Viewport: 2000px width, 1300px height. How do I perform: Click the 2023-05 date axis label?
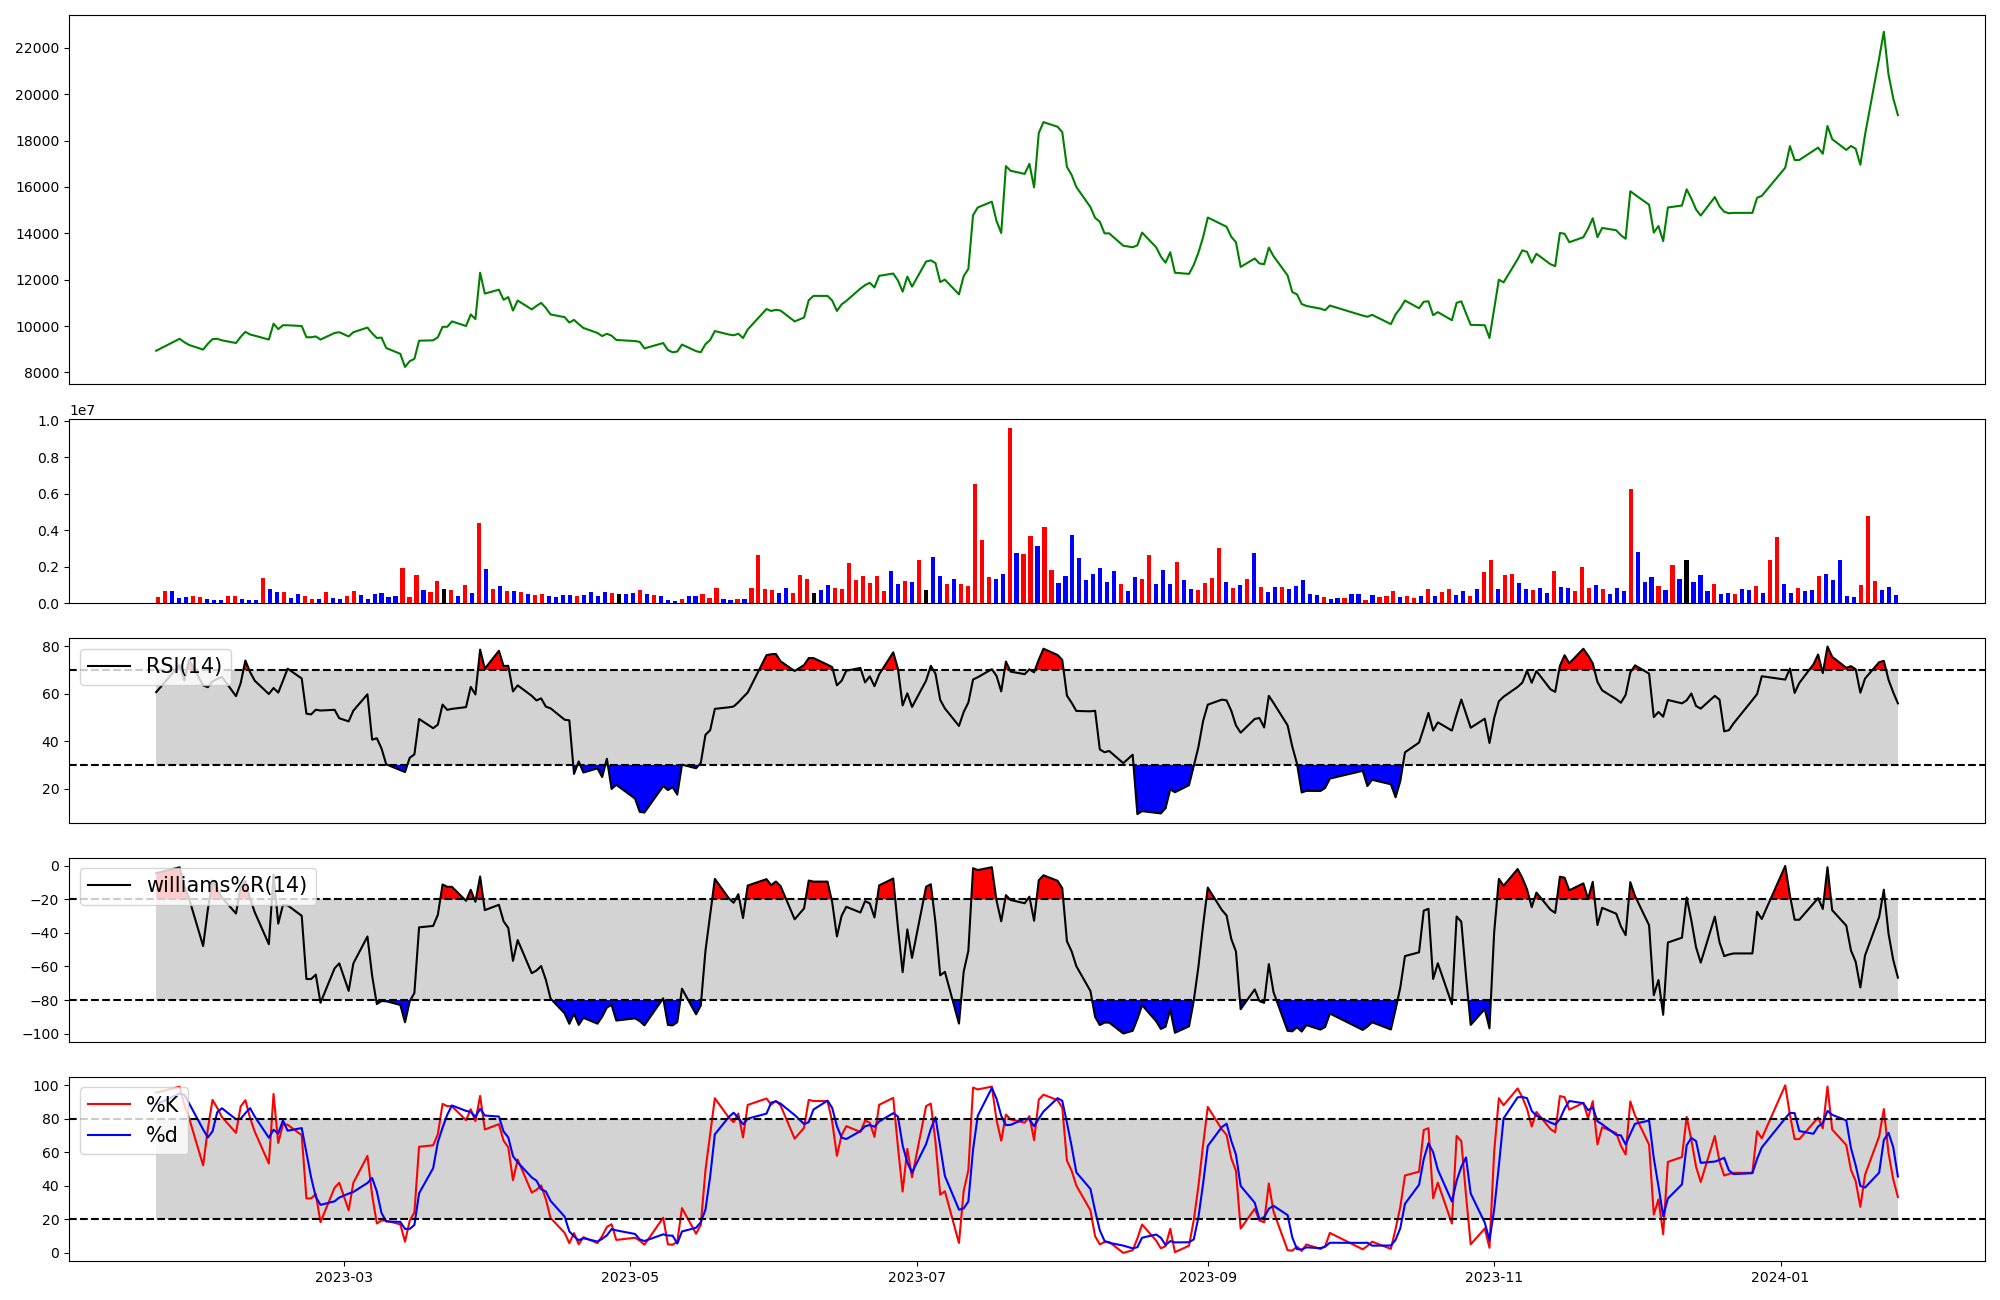click(630, 1277)
